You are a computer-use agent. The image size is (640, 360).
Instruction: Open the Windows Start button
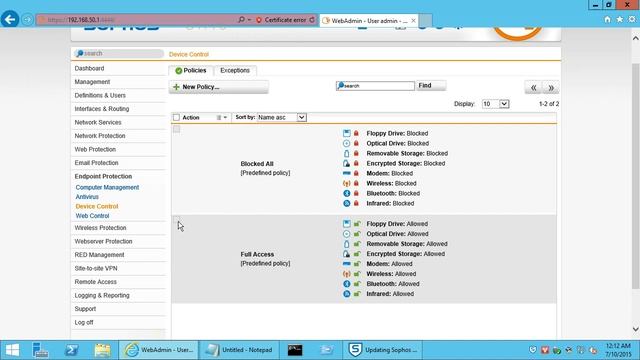12,350
